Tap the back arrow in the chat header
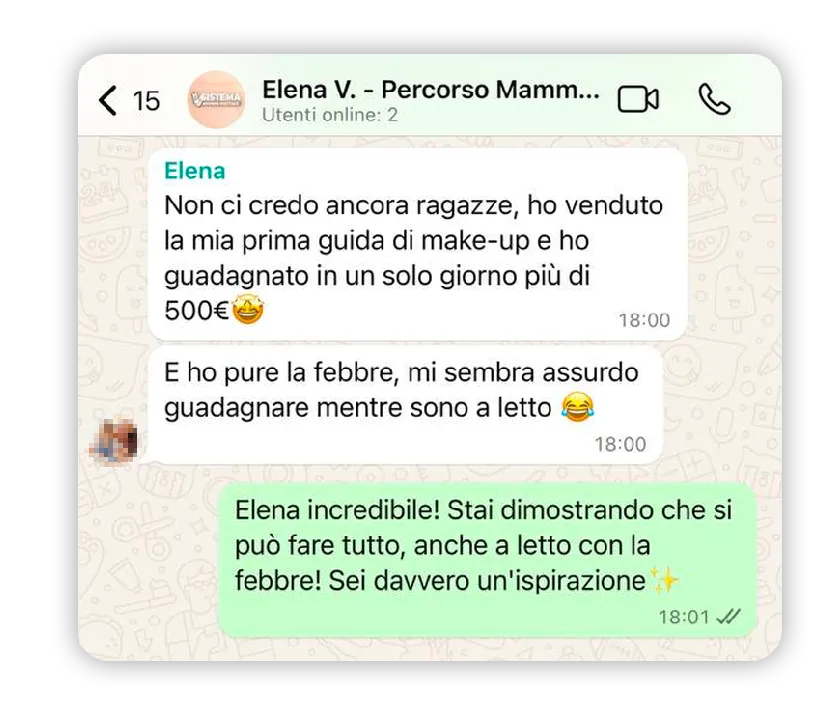 pyautogui.click(x=108, y=100)
